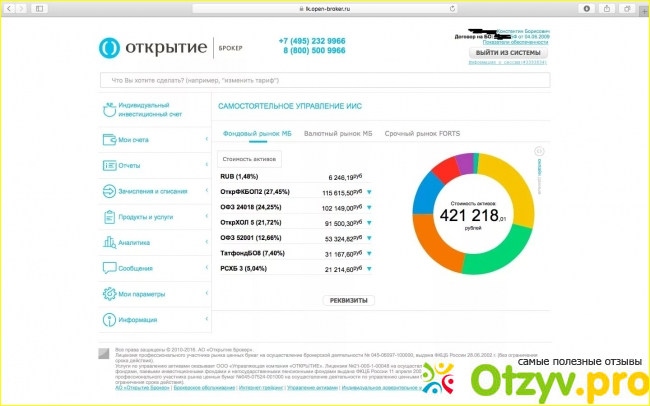Image resolution: width=650 pixels, height=406 pixels.
Task: Open the Срочный рынок FORTS tab
Action: [421, 133]
